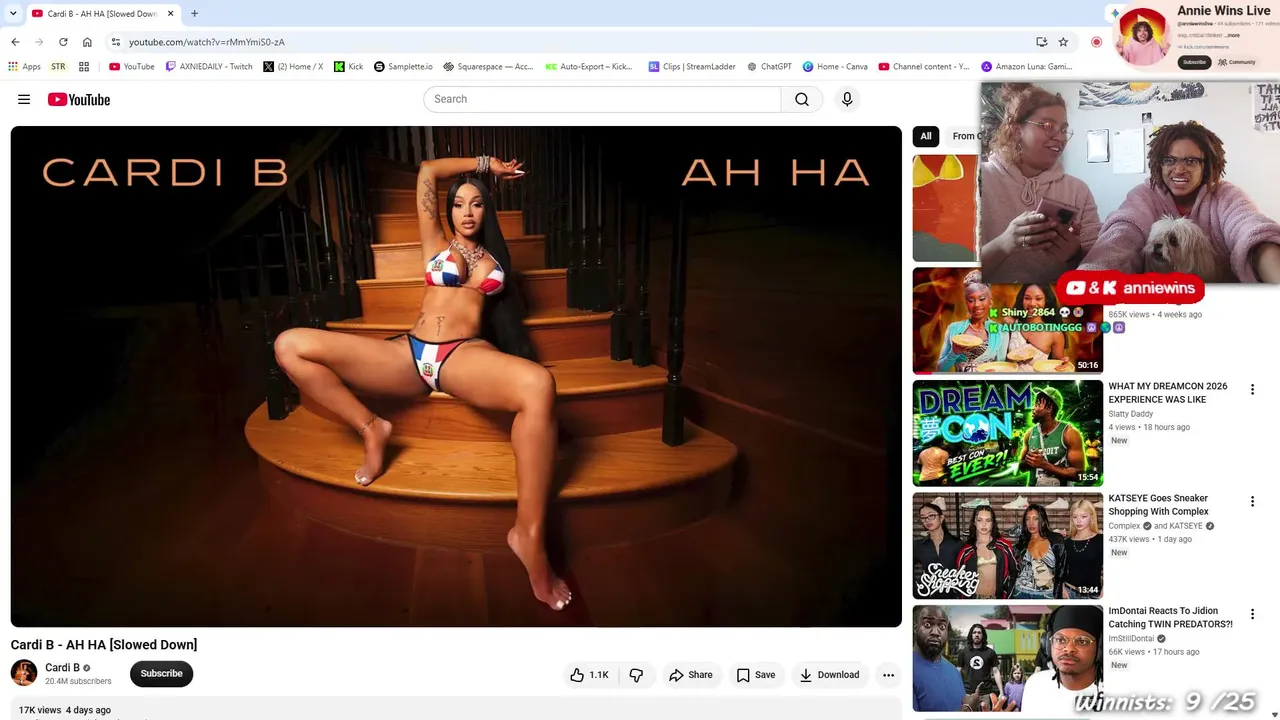Start voice search with the microphone
Screen dimensions: 1280x720
847,99
